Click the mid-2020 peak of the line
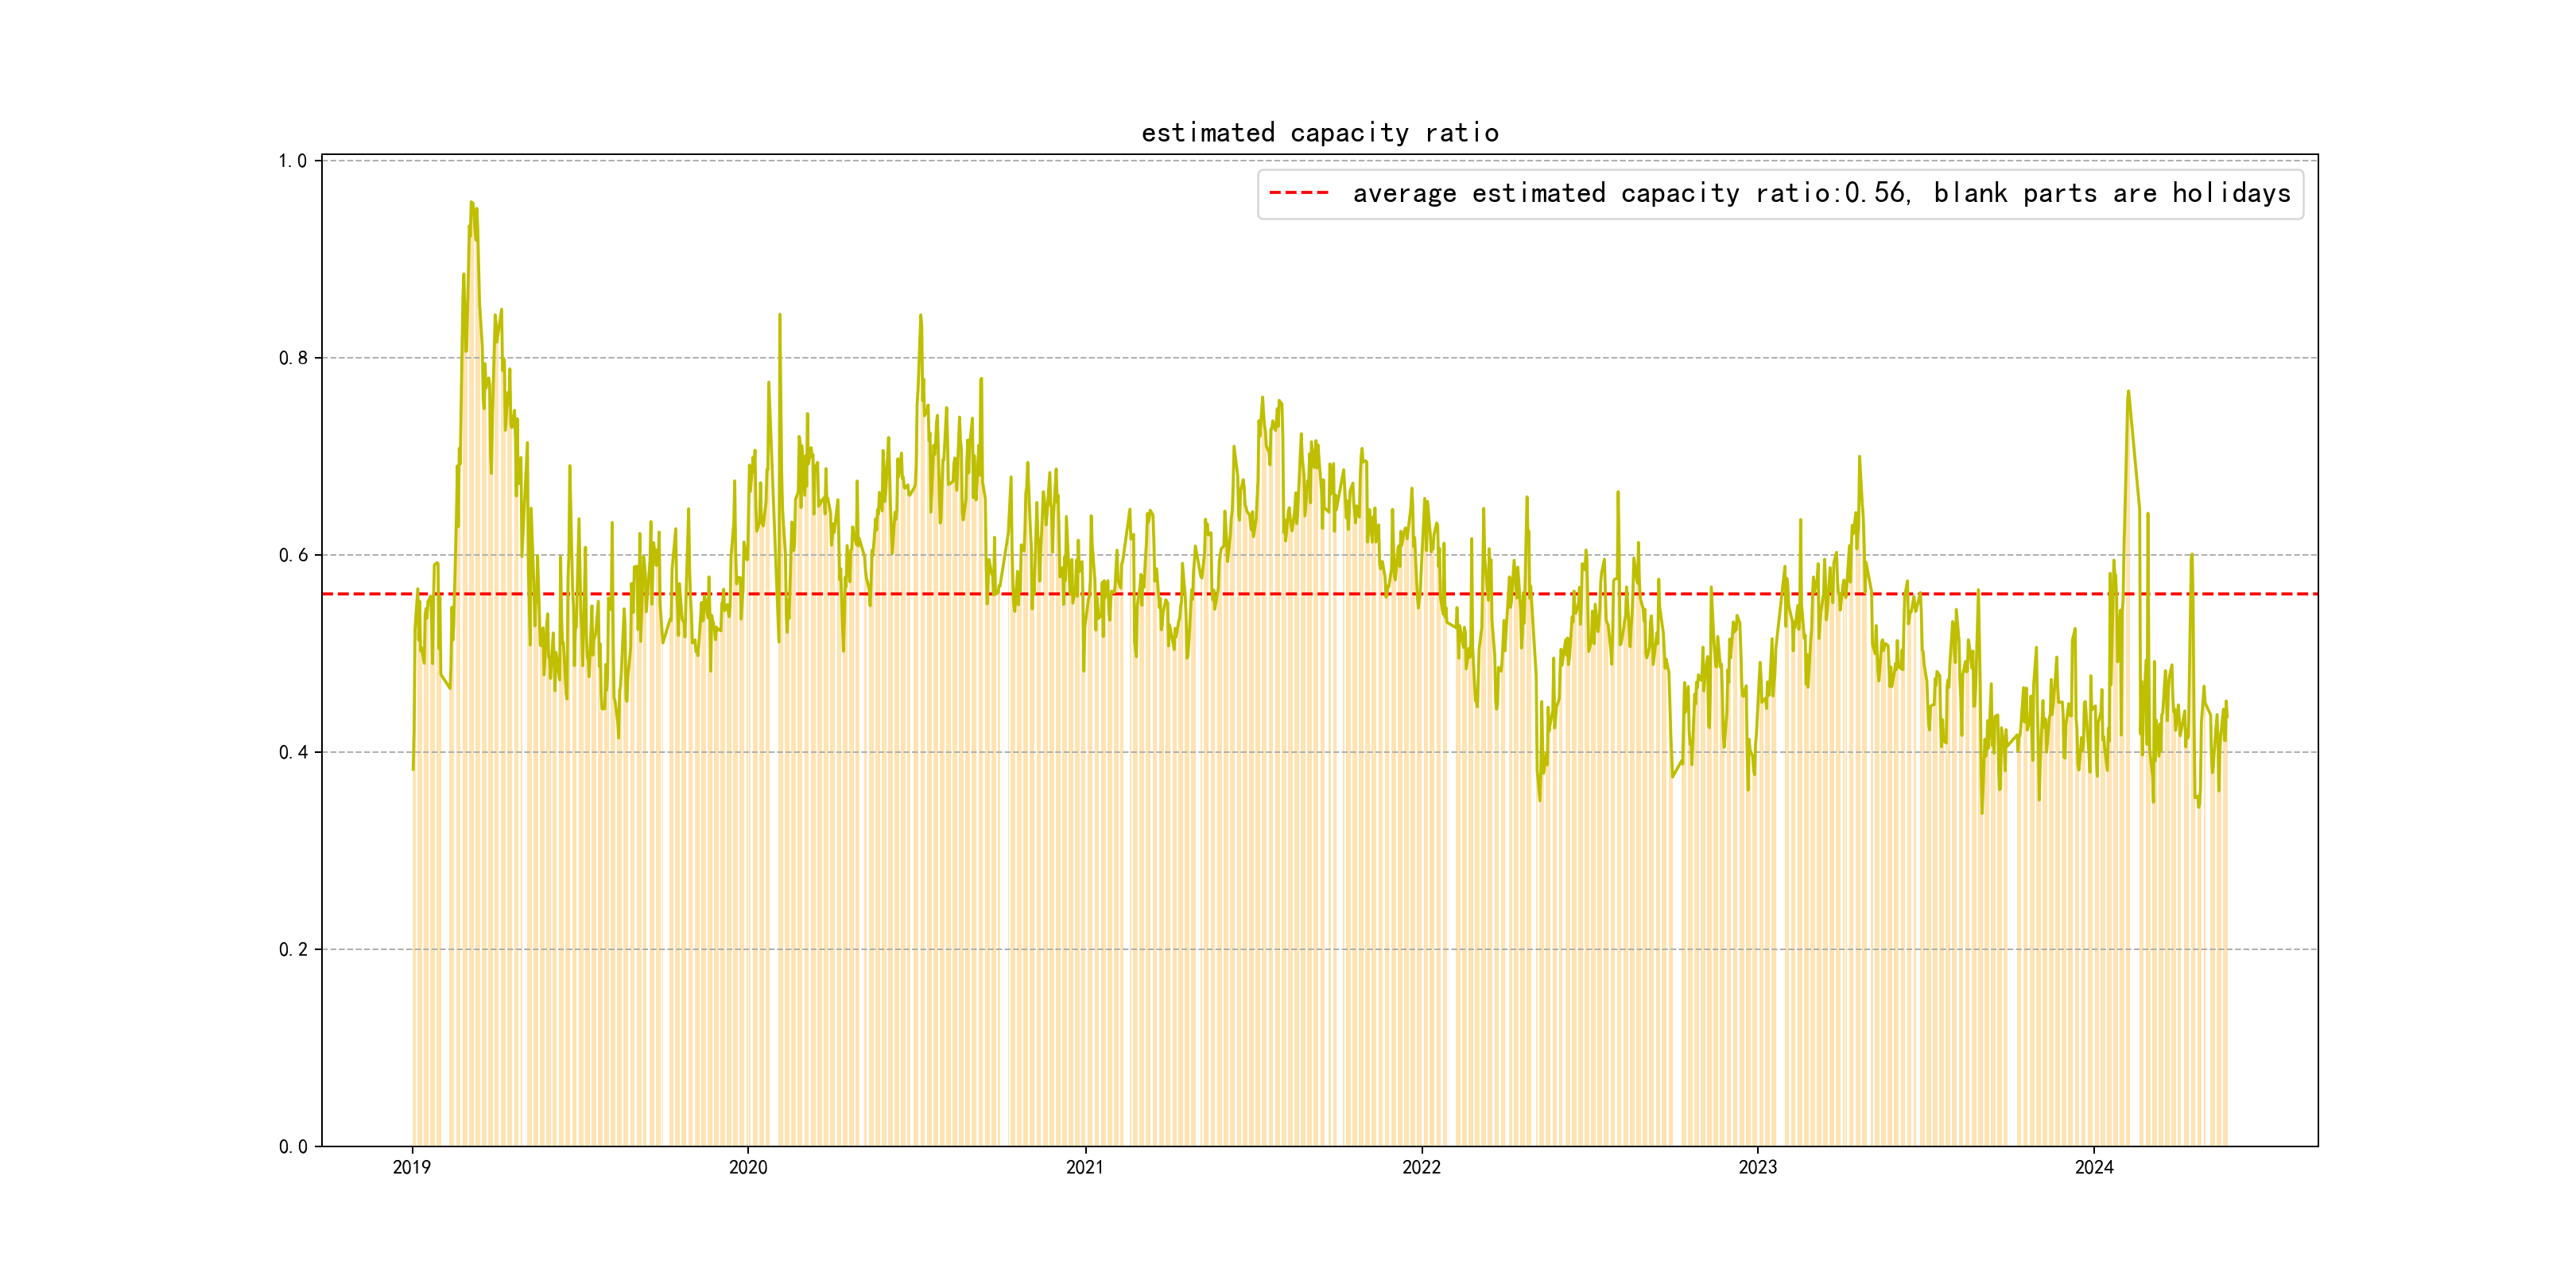This screenshot has width=2576, height=1288. pos(920,316)
